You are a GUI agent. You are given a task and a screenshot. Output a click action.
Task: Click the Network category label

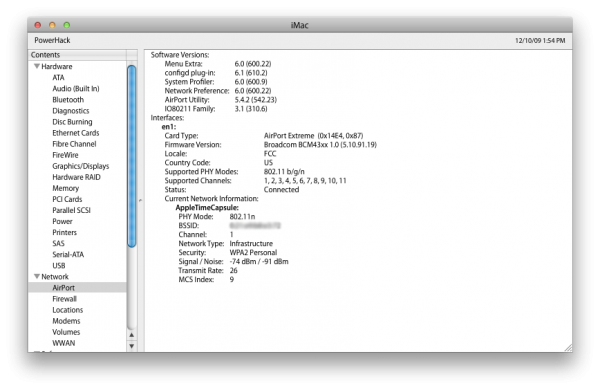(55, 276)
